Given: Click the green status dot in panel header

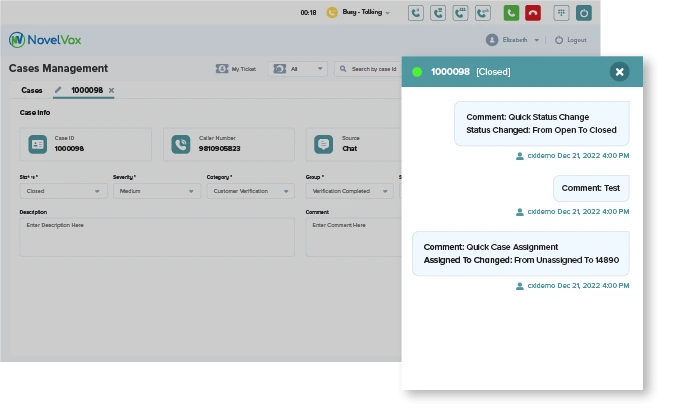Looking at the screenshot, I should click(417, 72).
